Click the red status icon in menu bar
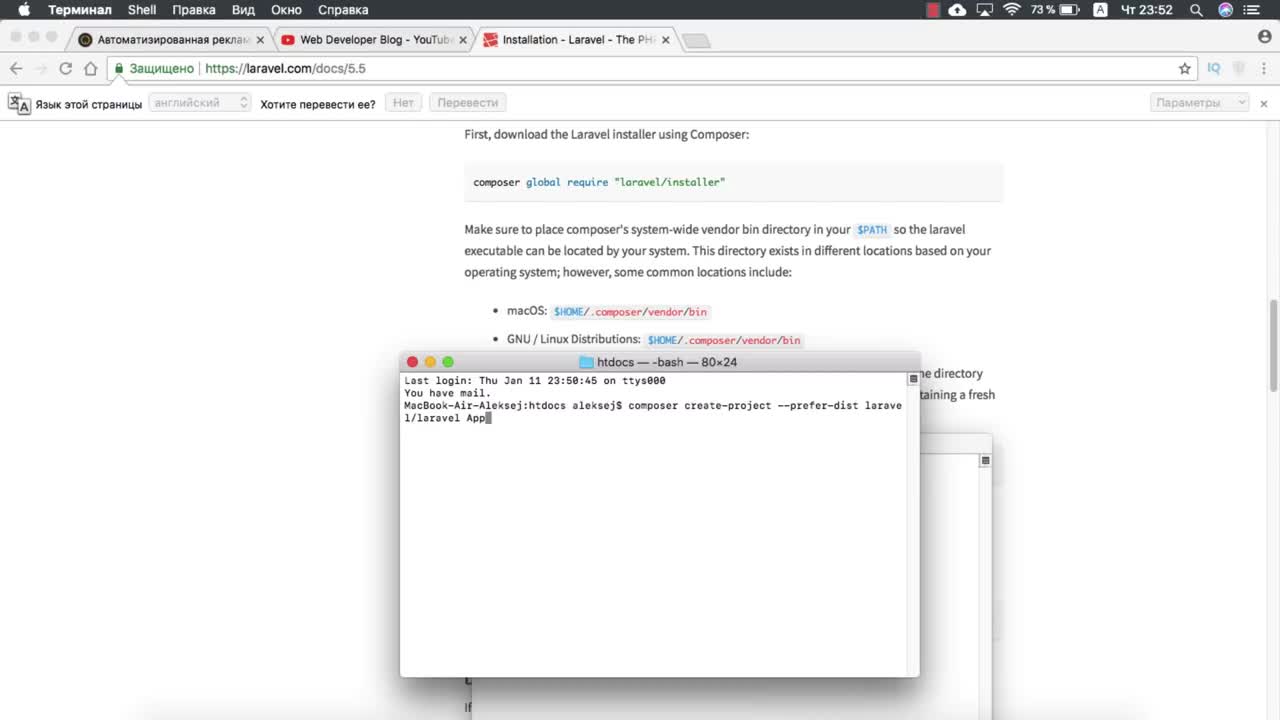Screen dimensions: 1280x720 [x=933, y=10]
